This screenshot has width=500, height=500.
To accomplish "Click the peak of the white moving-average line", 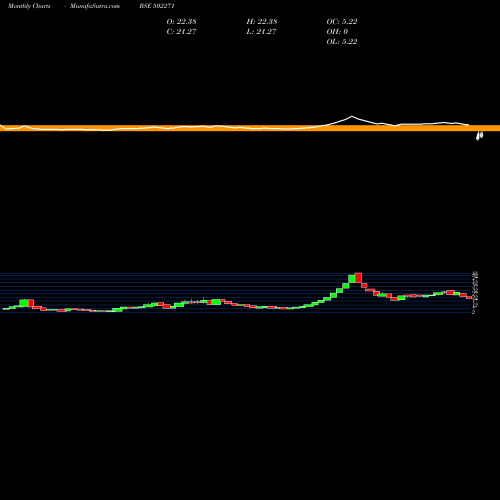I will point(352,116).
